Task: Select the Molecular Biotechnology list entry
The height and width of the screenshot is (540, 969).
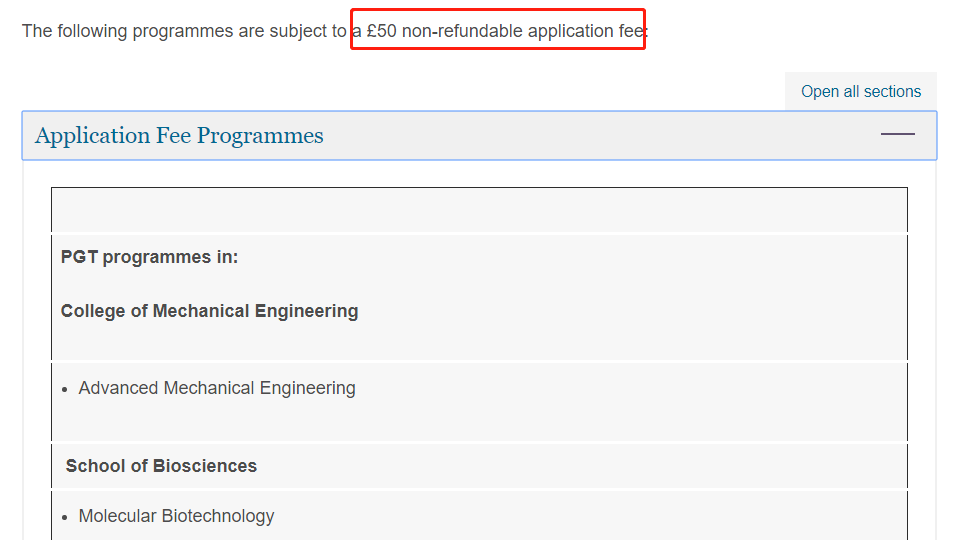Action: click(176, 516)
